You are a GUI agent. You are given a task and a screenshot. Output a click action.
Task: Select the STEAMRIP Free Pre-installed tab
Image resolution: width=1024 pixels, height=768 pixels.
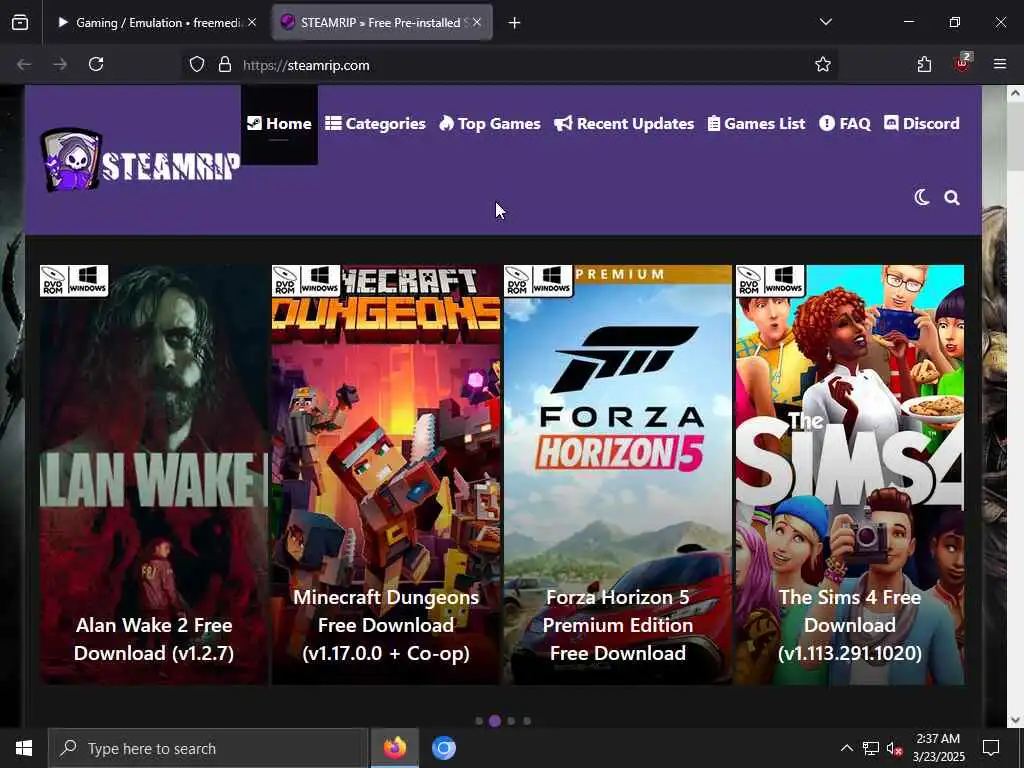382,23
